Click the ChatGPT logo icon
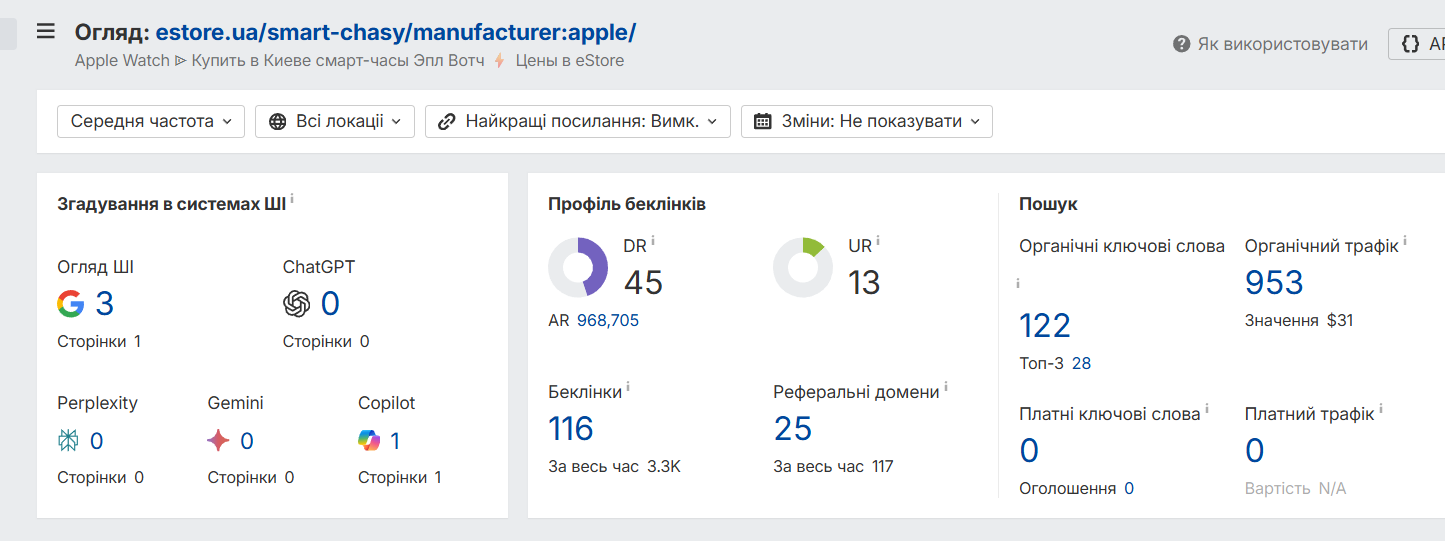 297,303
